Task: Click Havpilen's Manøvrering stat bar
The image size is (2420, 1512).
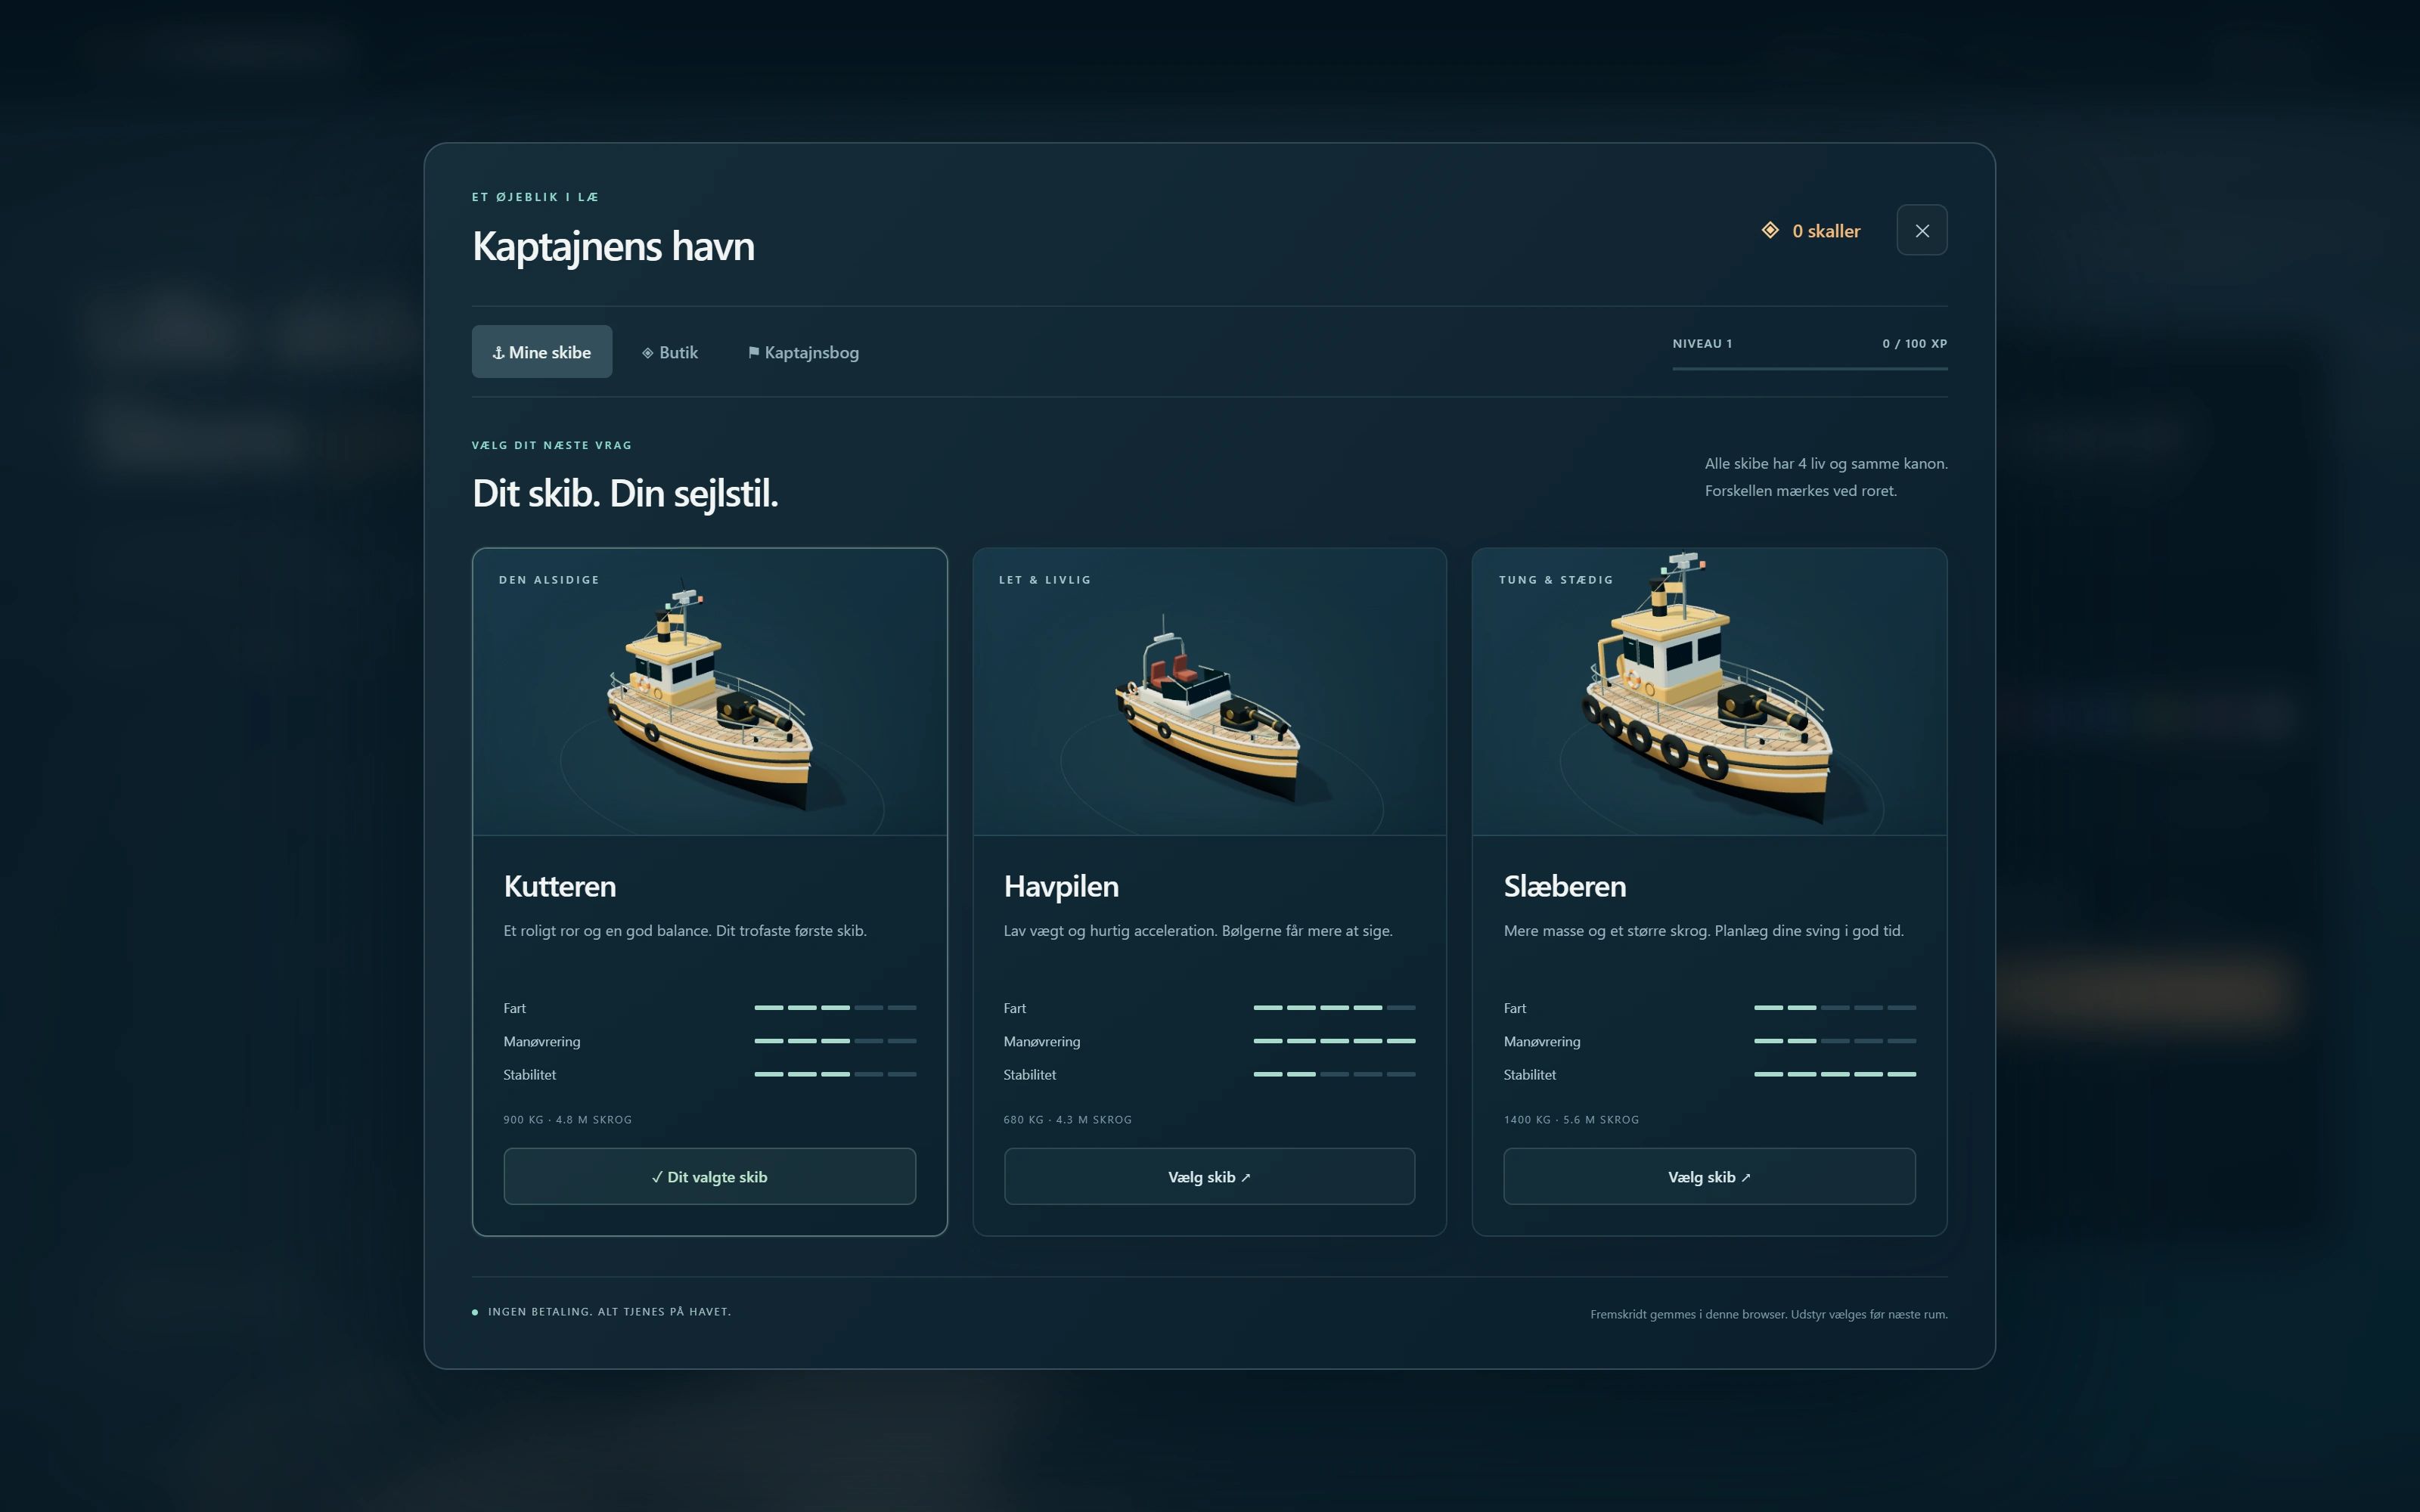Action: 1334,1040
